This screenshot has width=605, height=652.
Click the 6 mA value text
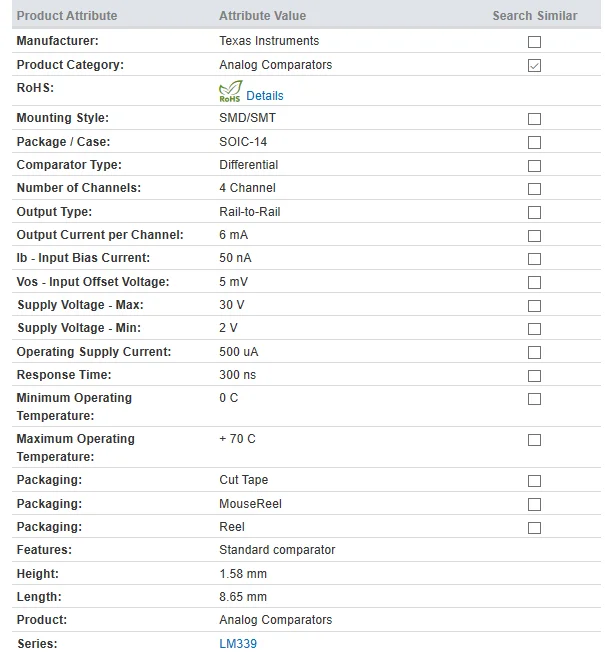233,235
